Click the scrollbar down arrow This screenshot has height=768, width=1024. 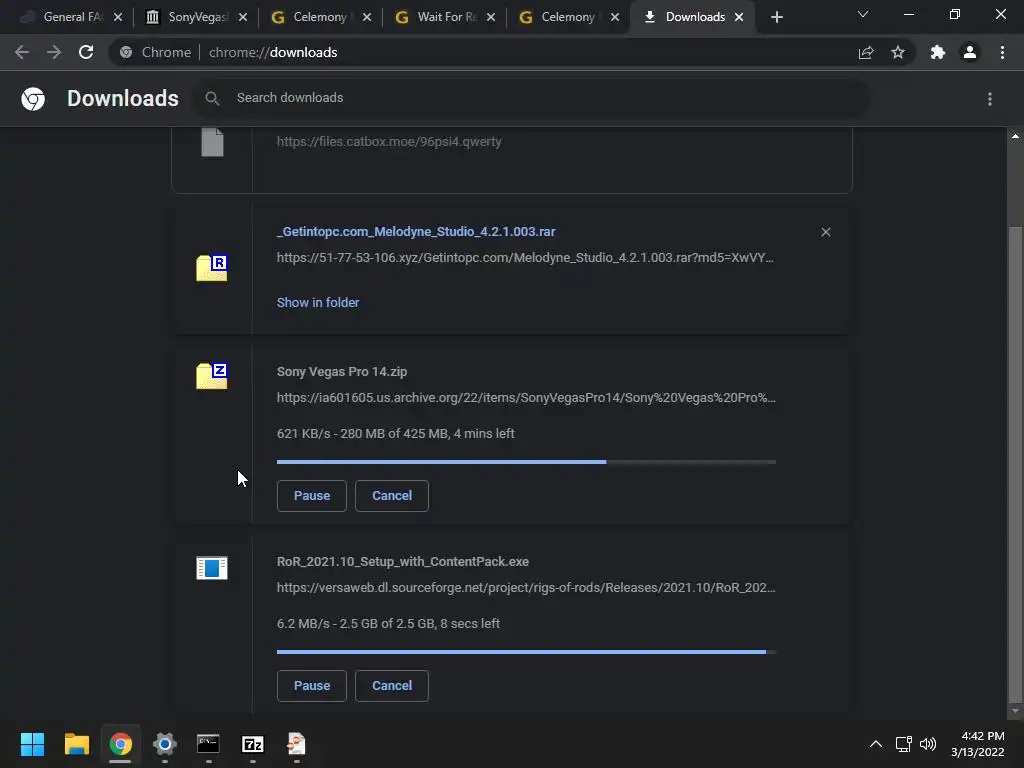tap(1015, 711)
